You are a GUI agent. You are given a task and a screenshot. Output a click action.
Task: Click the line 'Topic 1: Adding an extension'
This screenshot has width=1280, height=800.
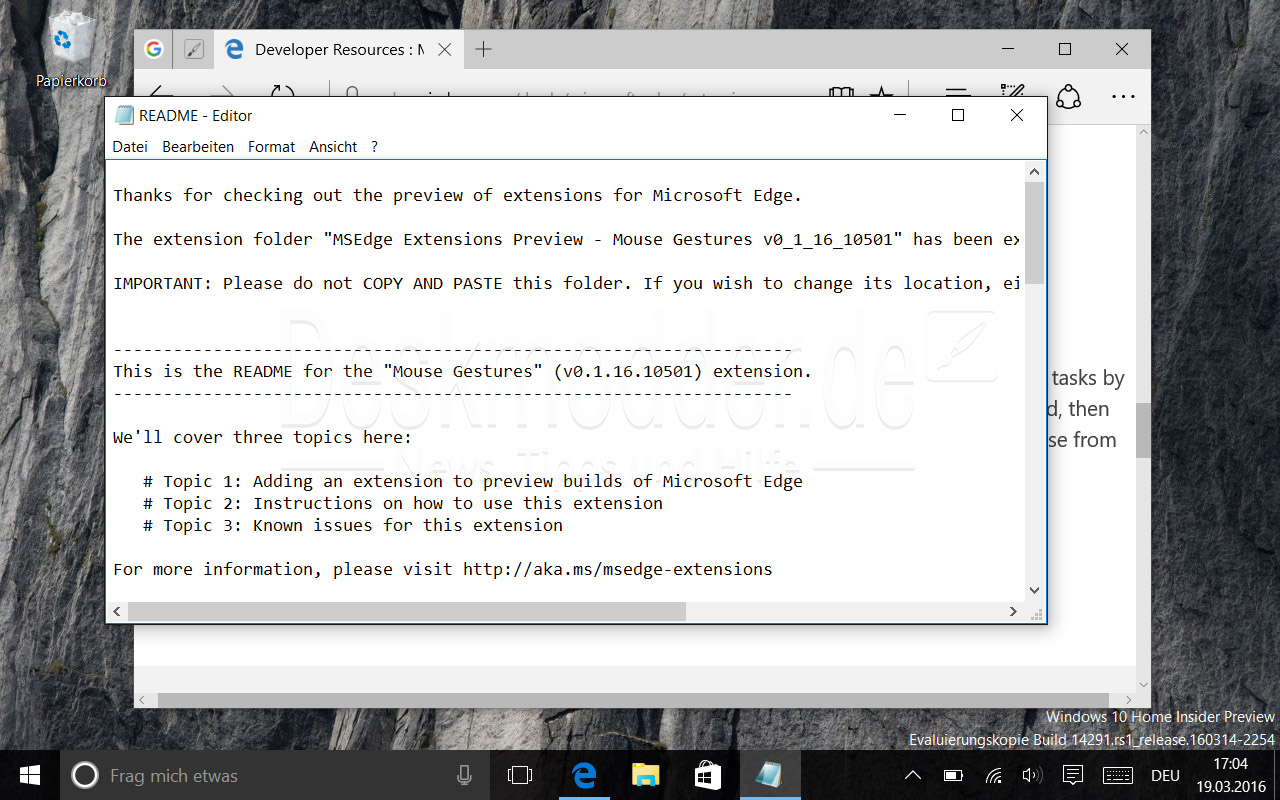point(473,481)
